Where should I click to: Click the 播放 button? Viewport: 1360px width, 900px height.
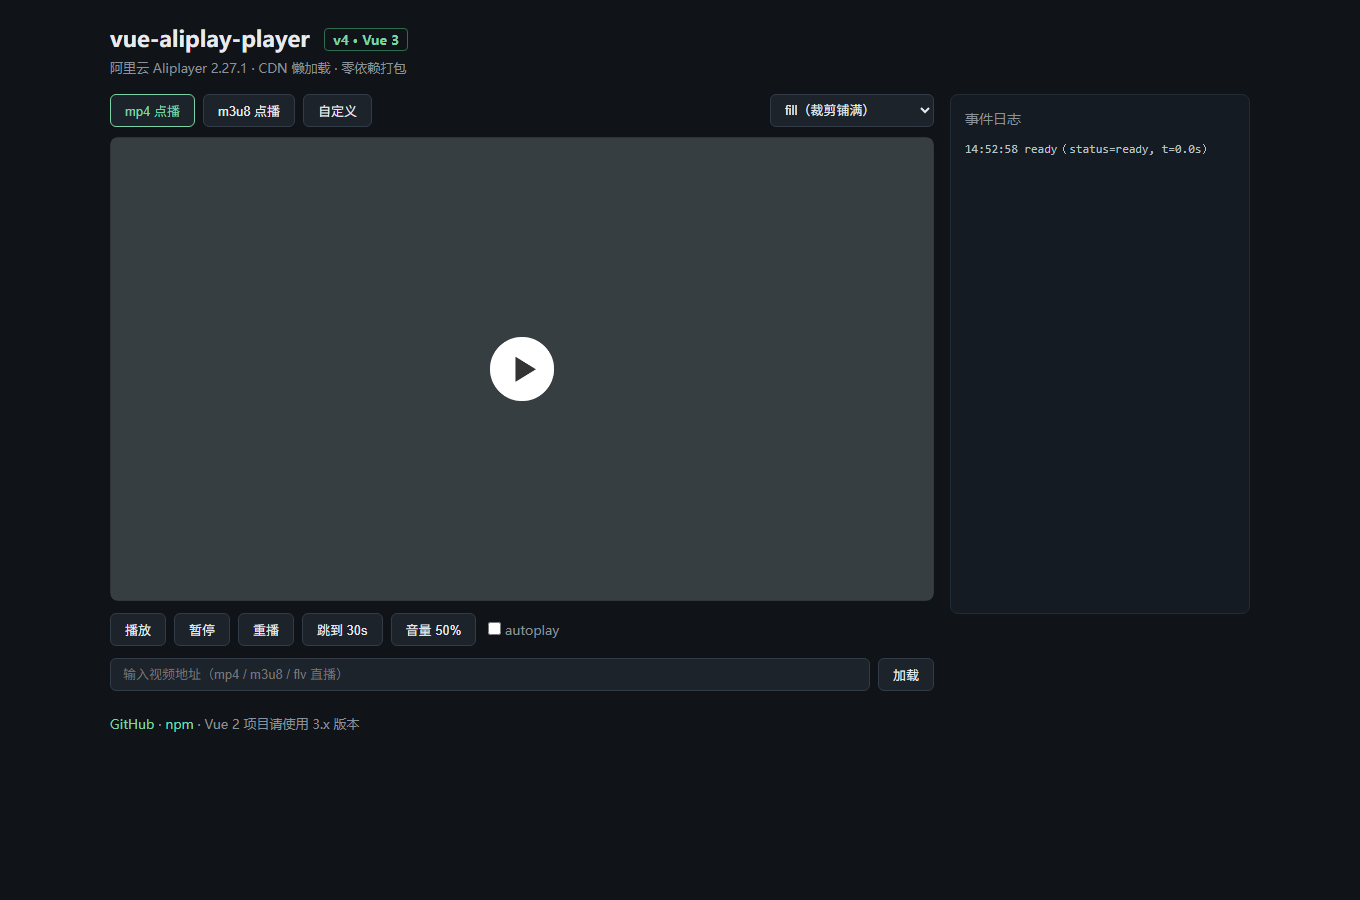138,630
